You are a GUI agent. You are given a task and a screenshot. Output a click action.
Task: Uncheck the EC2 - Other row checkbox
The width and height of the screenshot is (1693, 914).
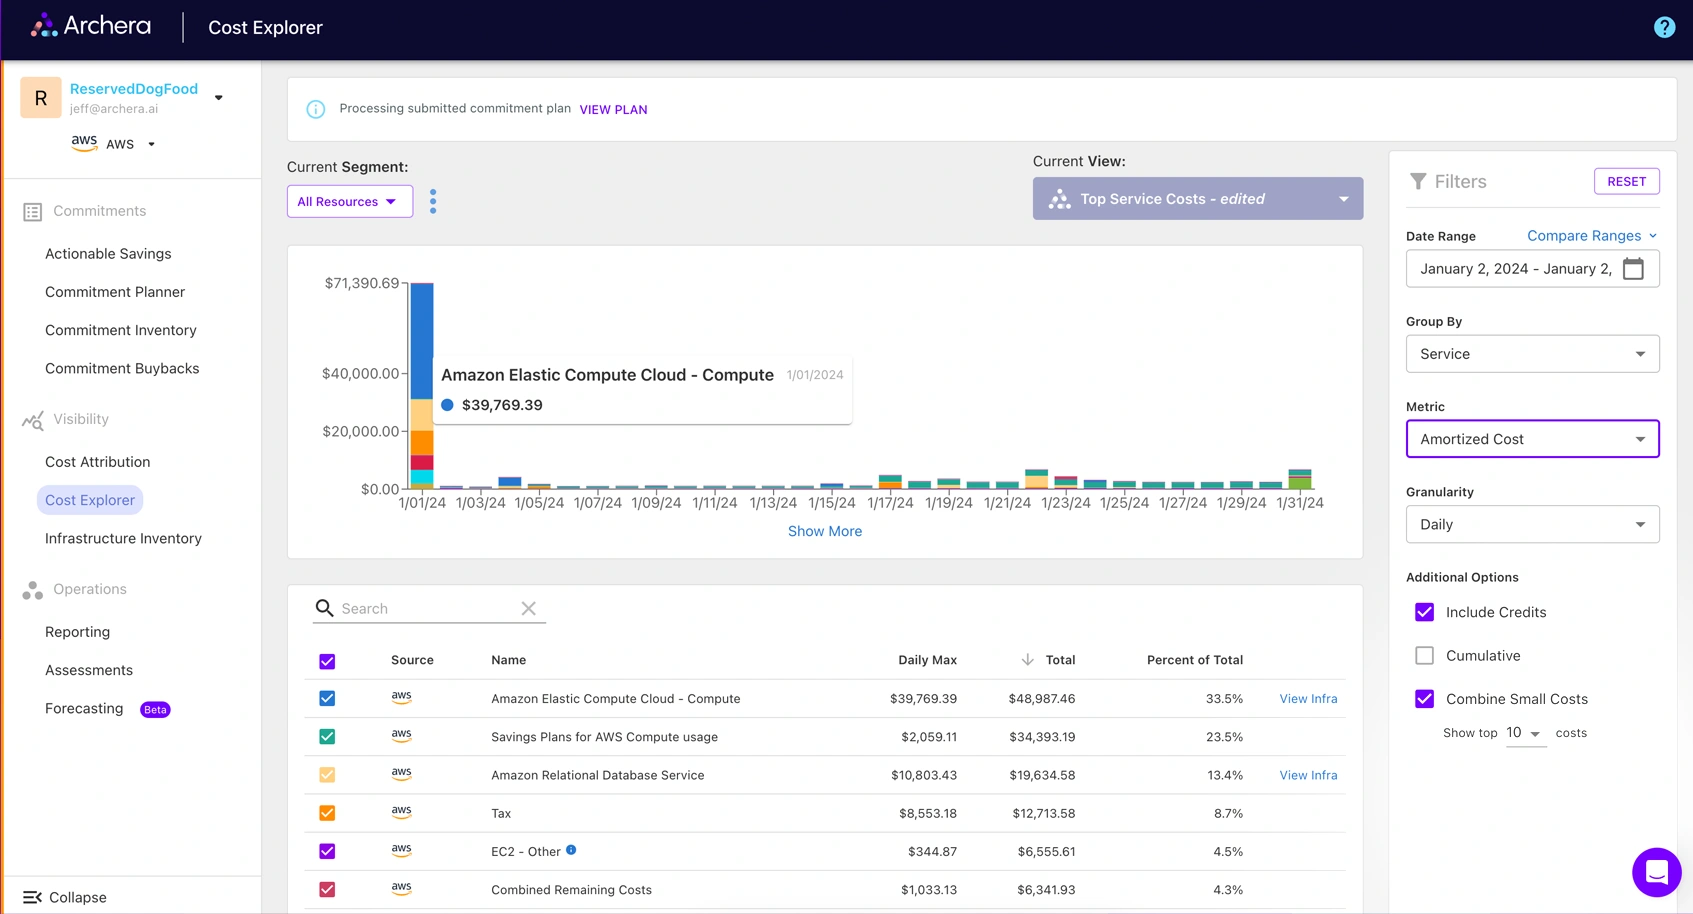[327, 851]
